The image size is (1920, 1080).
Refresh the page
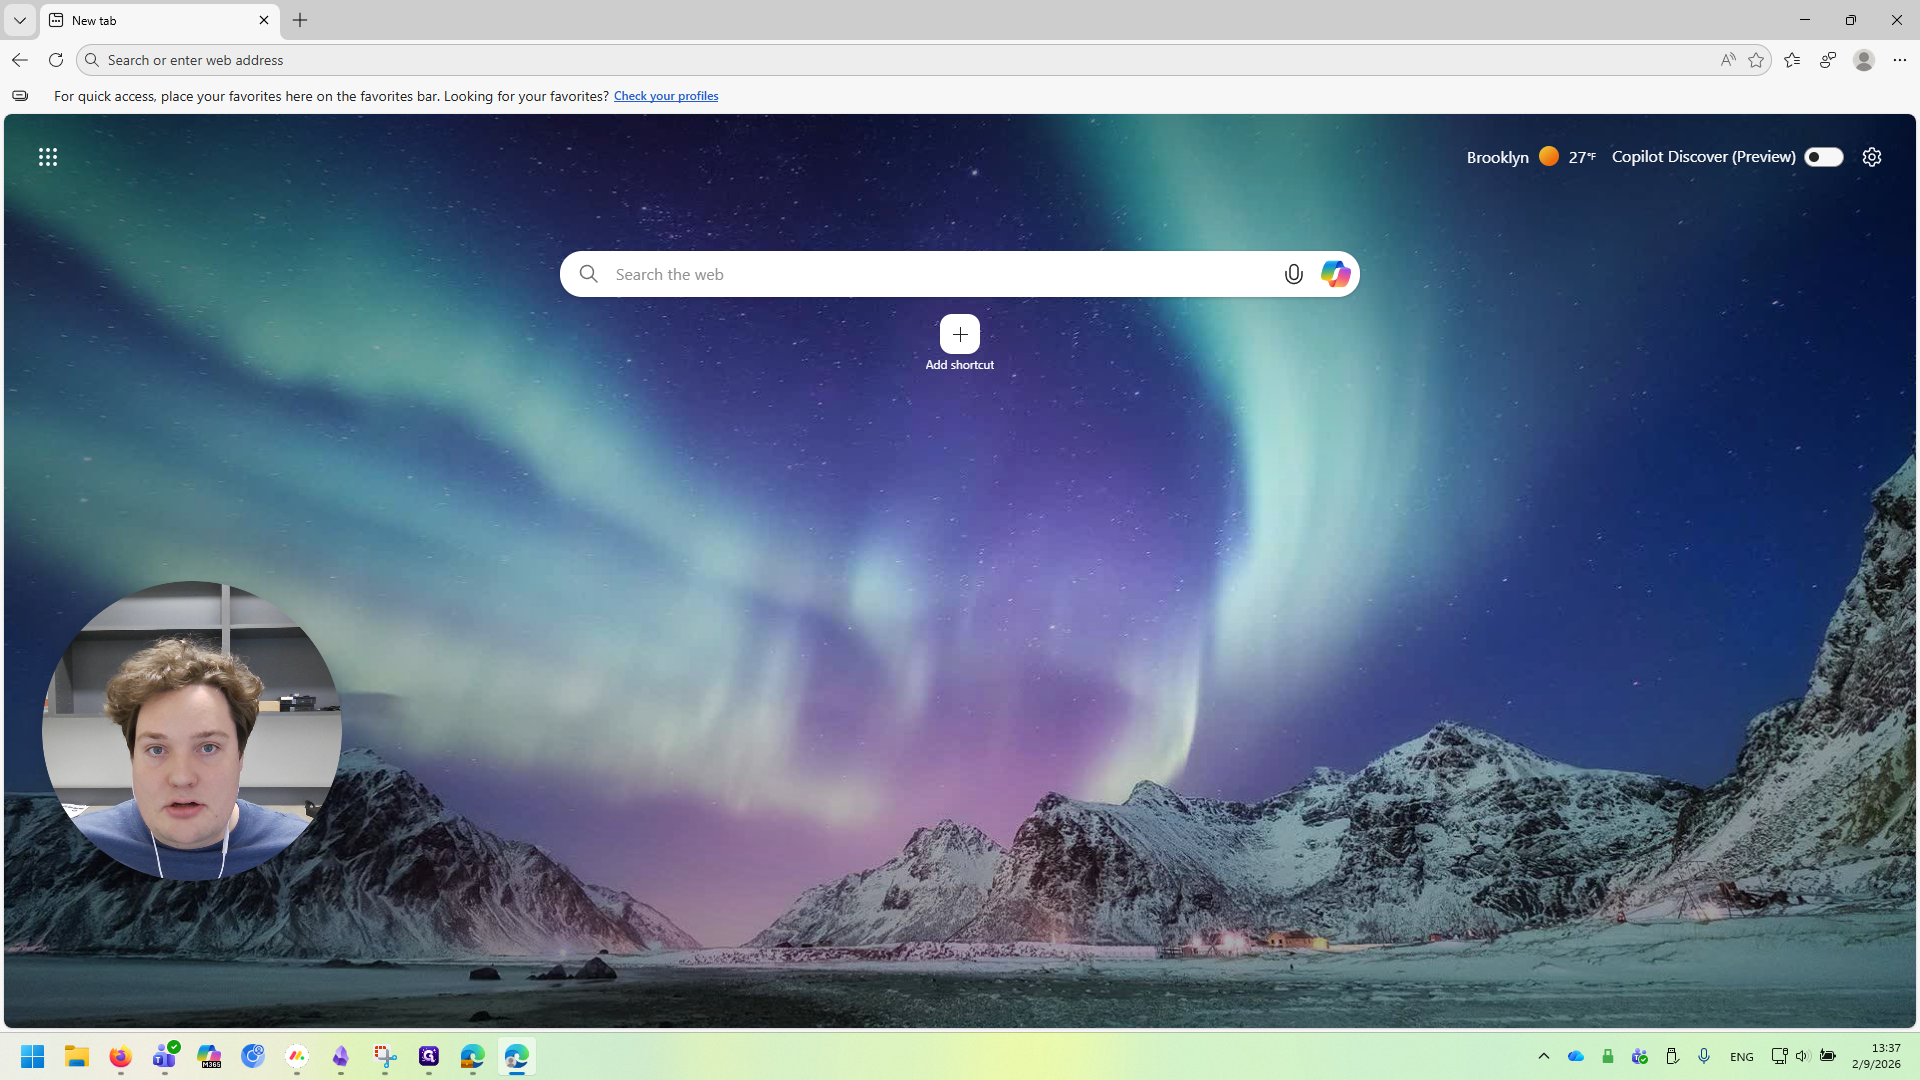click(56, 60)
